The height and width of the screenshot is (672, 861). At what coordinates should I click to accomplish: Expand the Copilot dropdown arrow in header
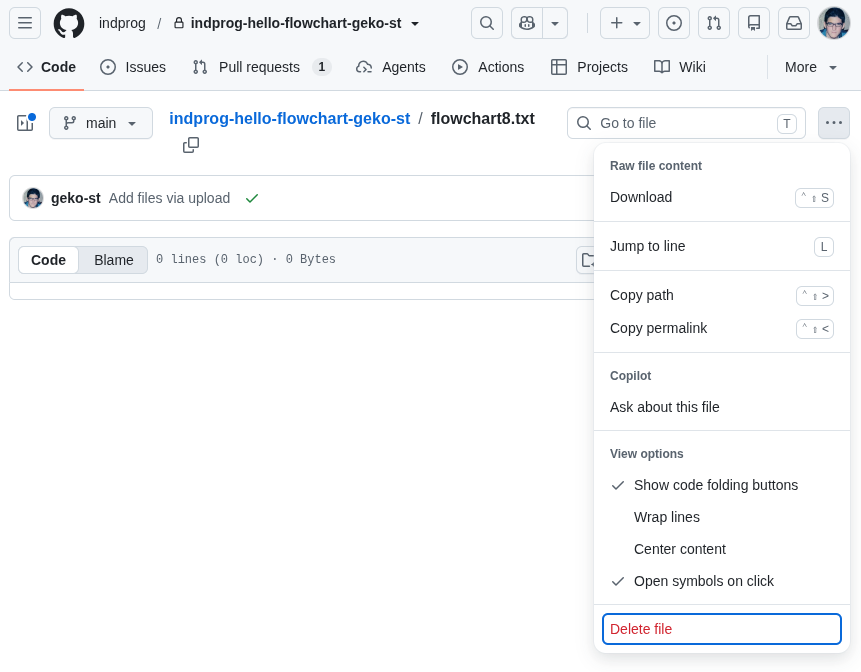[555, 23]
